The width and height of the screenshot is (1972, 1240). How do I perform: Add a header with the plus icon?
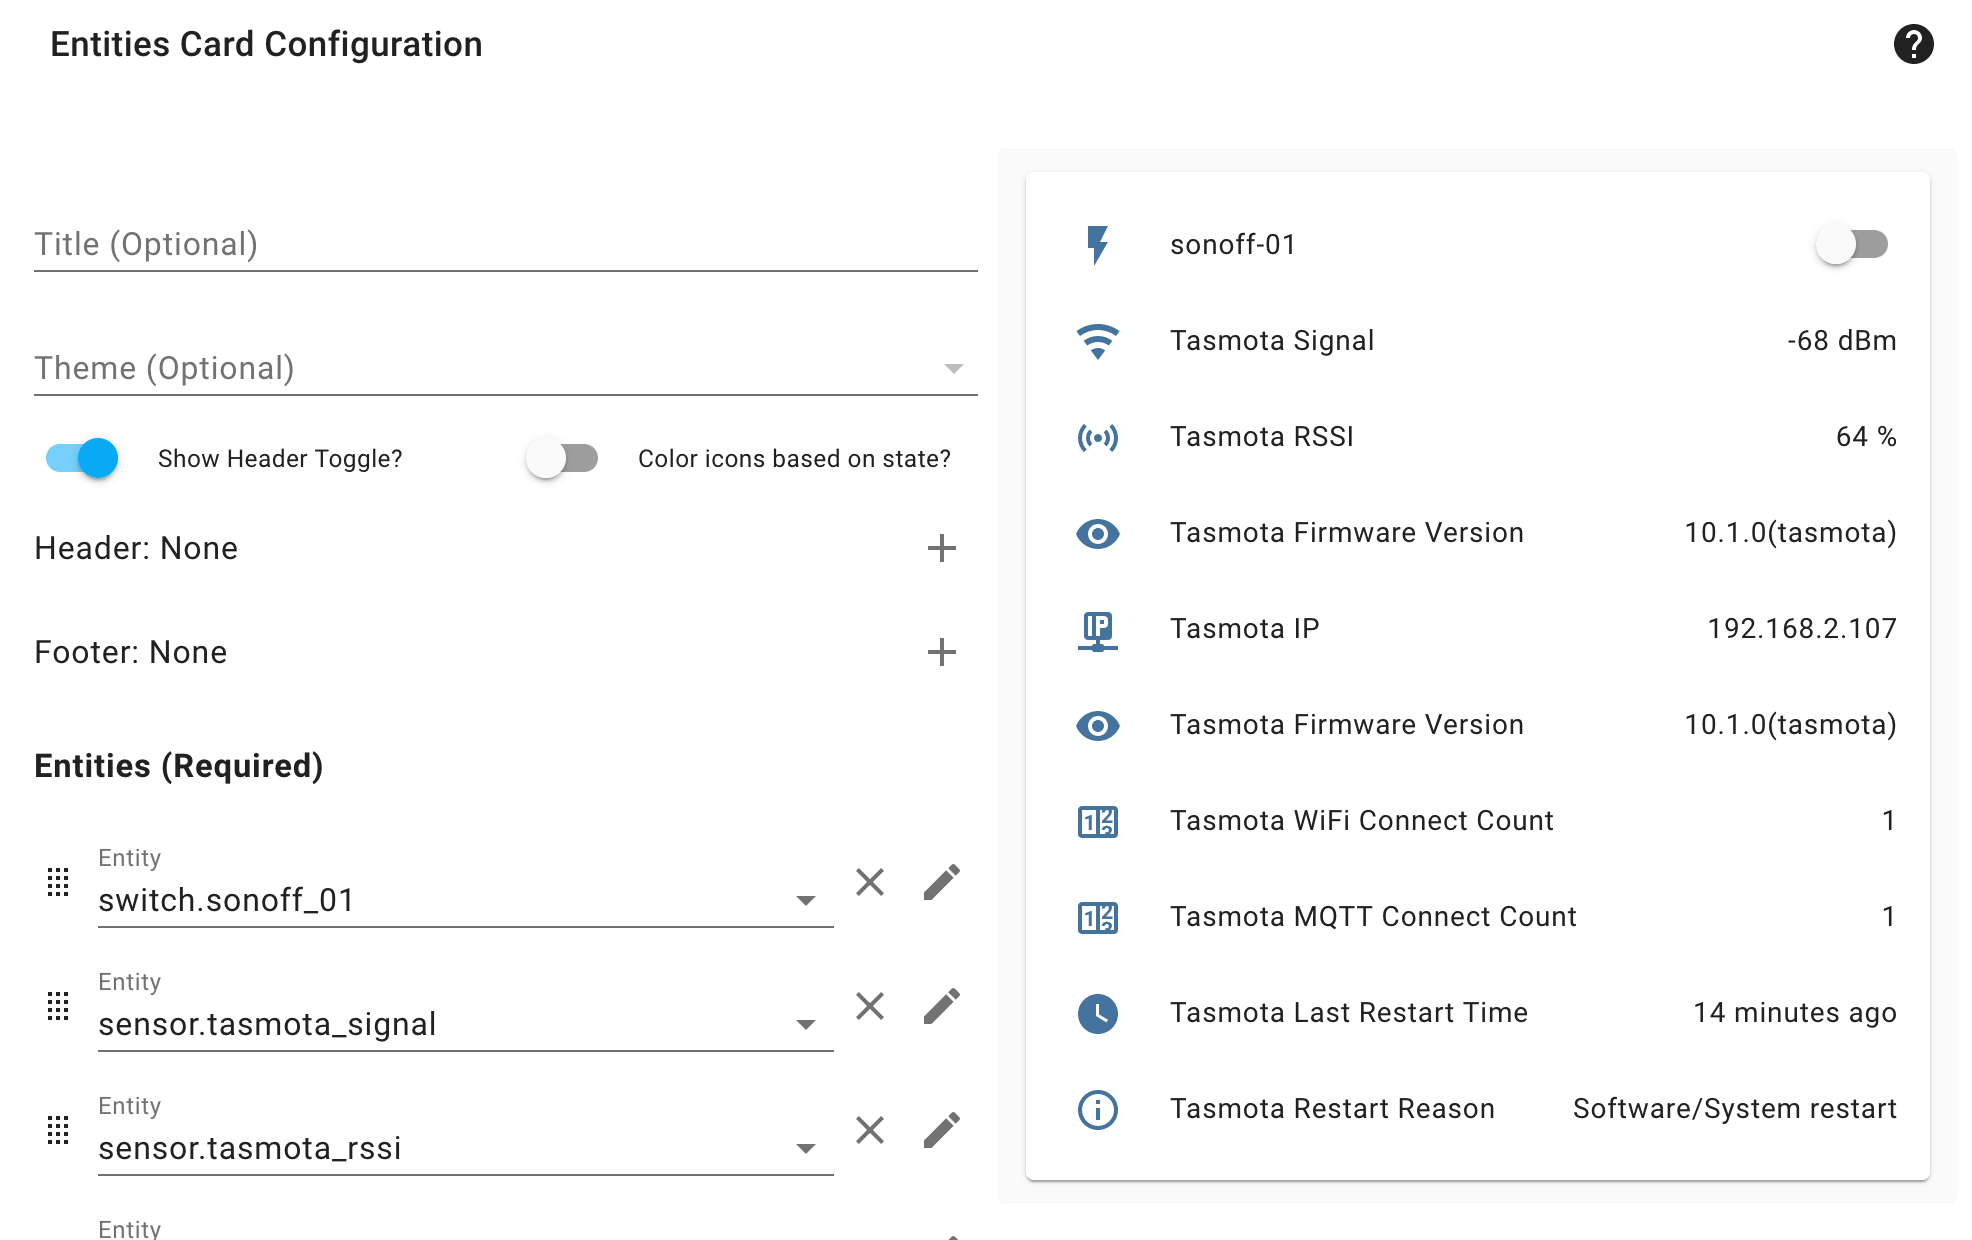point(941,548)
